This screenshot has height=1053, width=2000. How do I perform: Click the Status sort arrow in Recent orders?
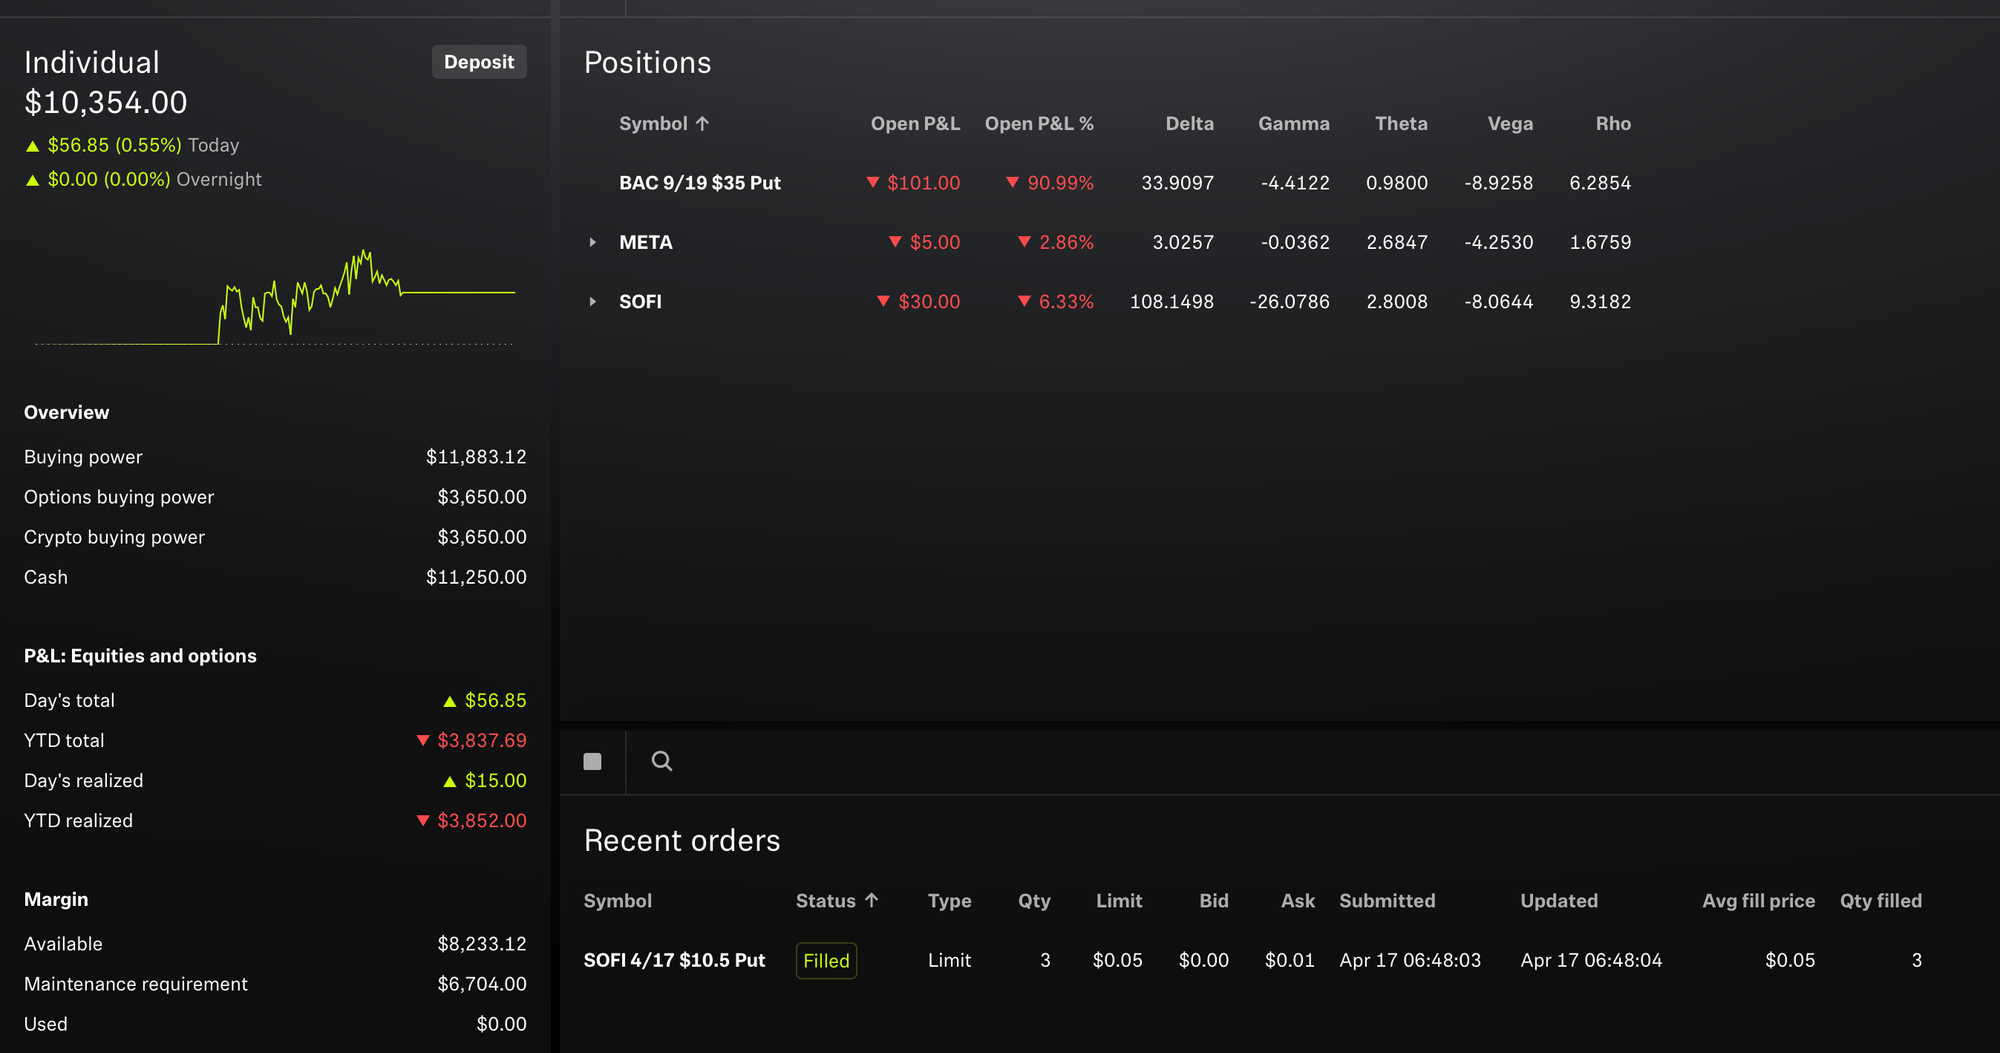pyautogui.click(x=872, y=900)
